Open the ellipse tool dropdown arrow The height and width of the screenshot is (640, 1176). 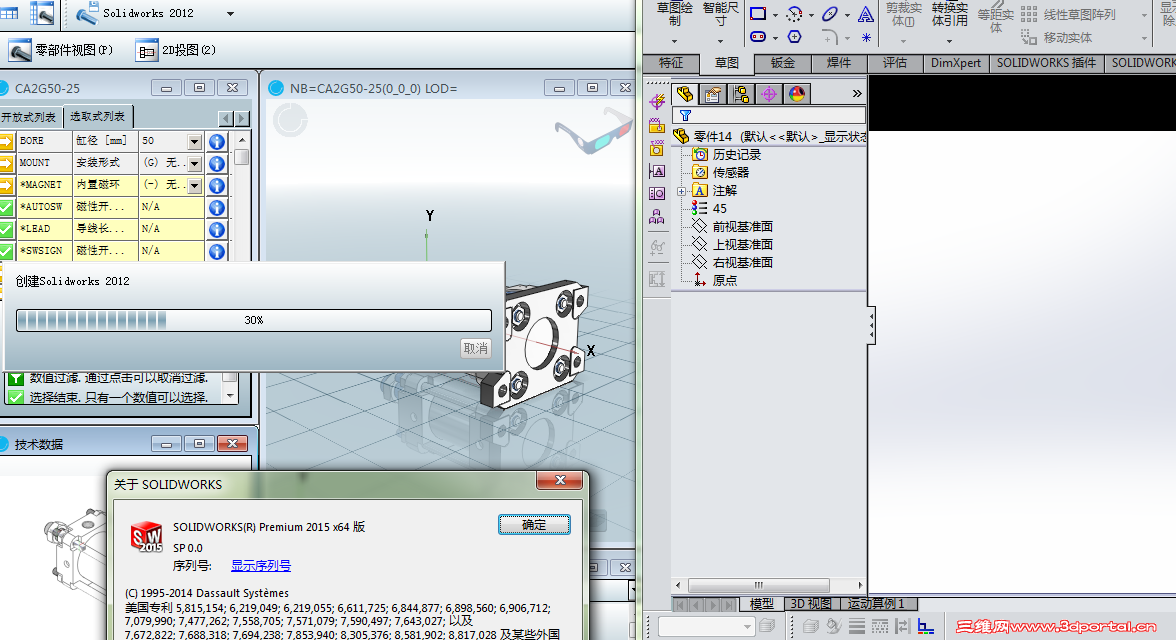pyautogui.click(x=848, y=14)
